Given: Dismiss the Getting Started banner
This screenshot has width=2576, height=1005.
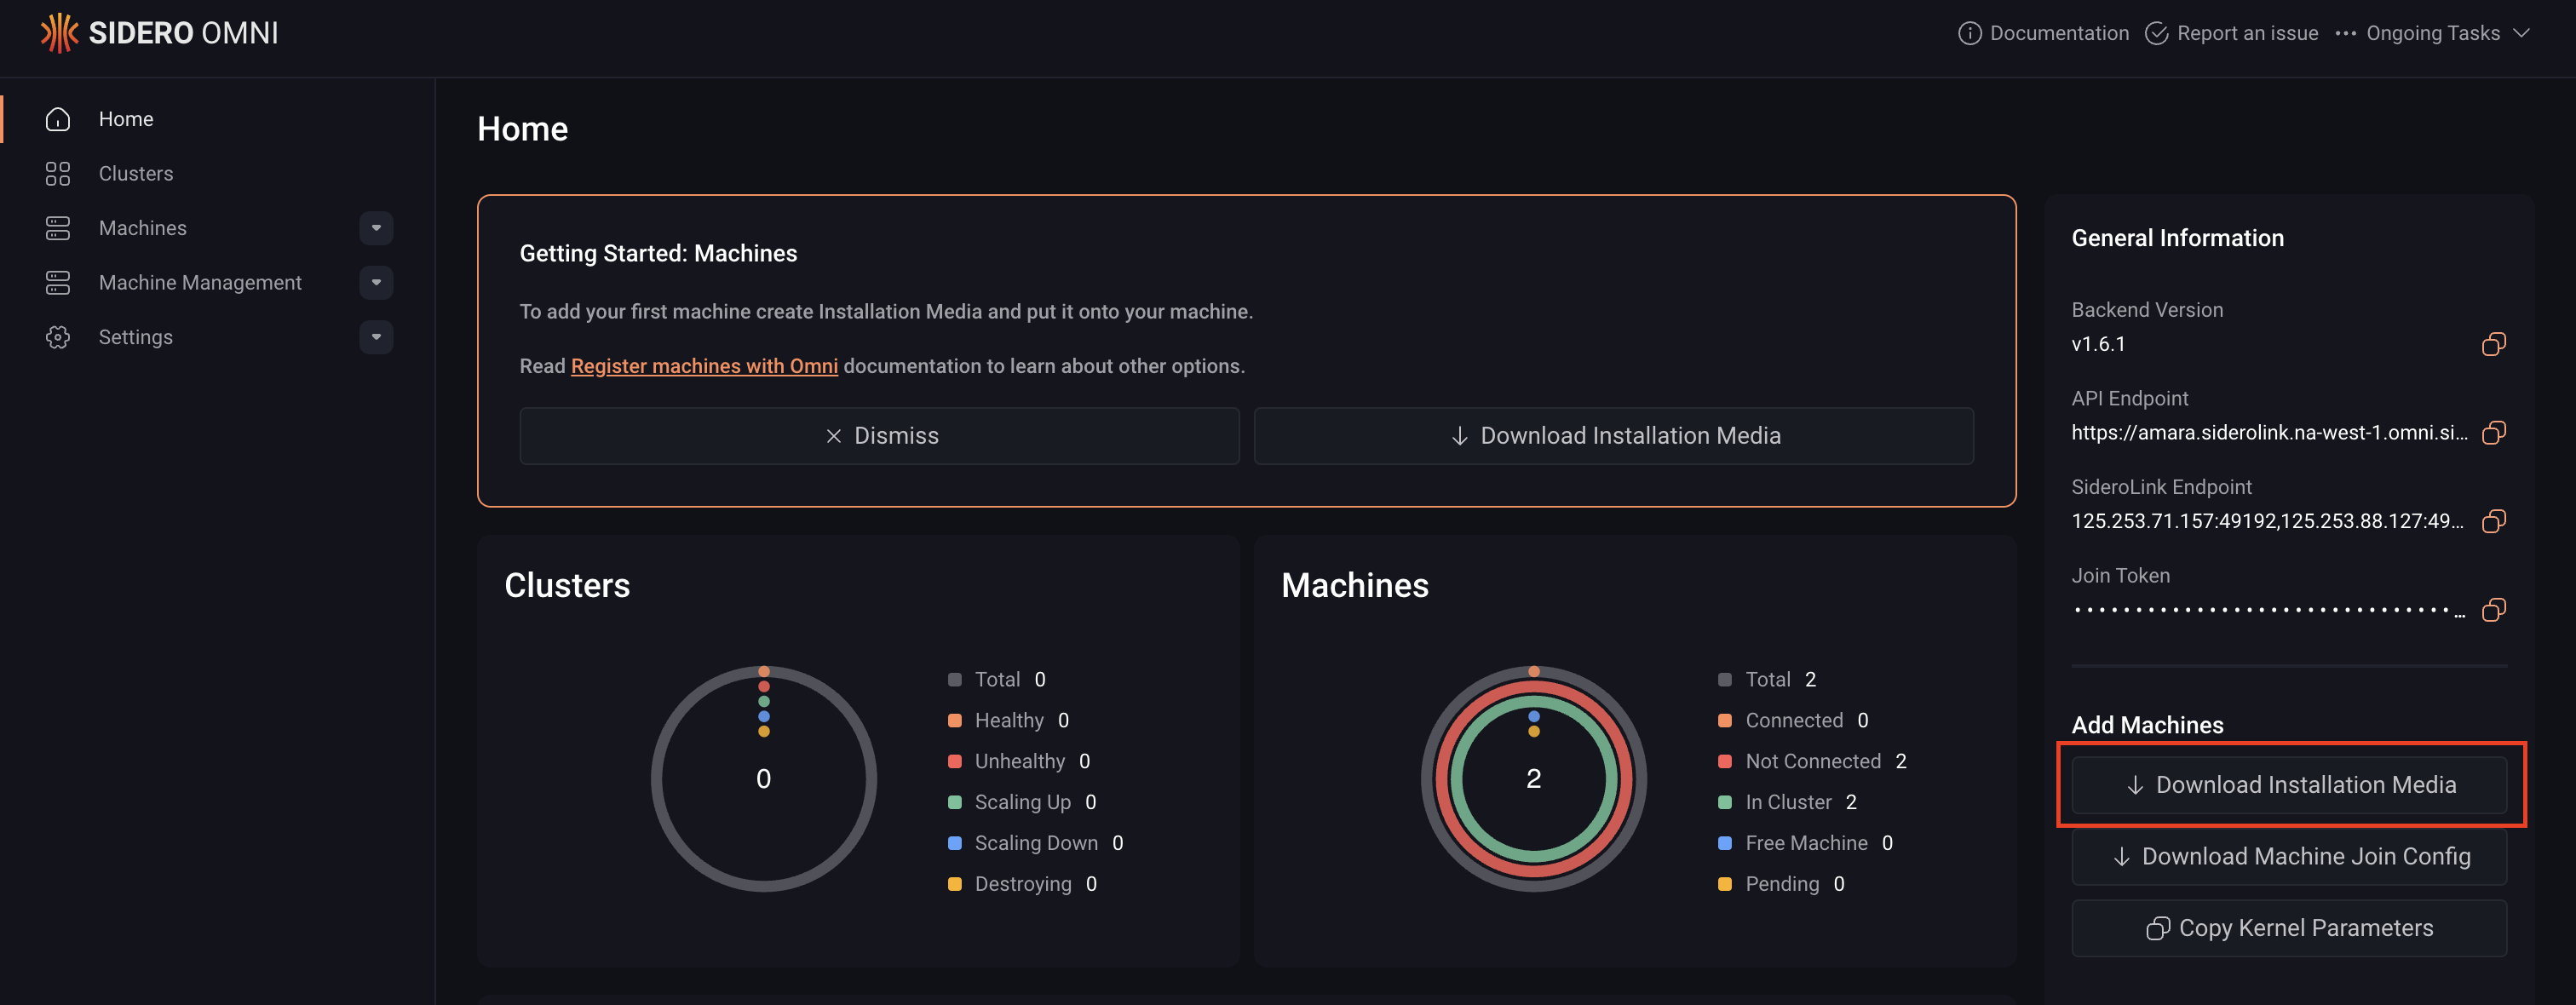Looking at the screenshot, I should tap(879, 436).
